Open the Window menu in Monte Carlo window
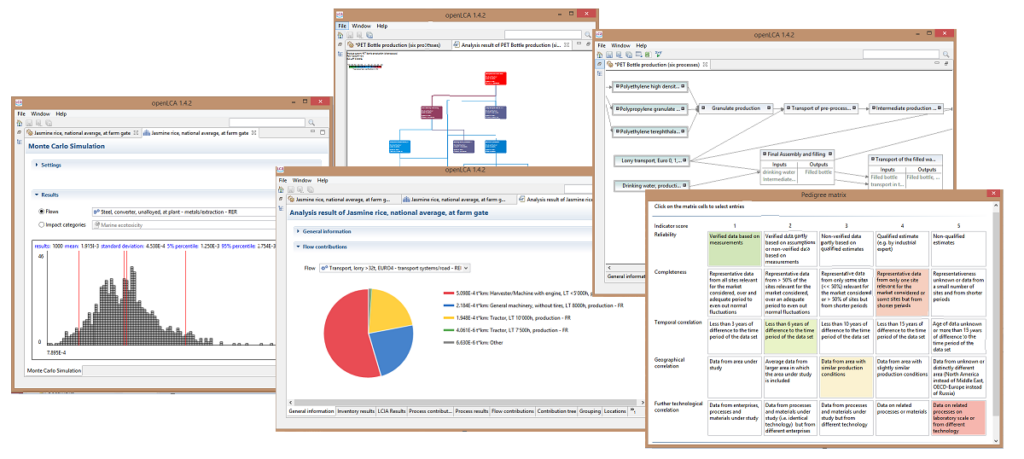 tap(40, 114)
